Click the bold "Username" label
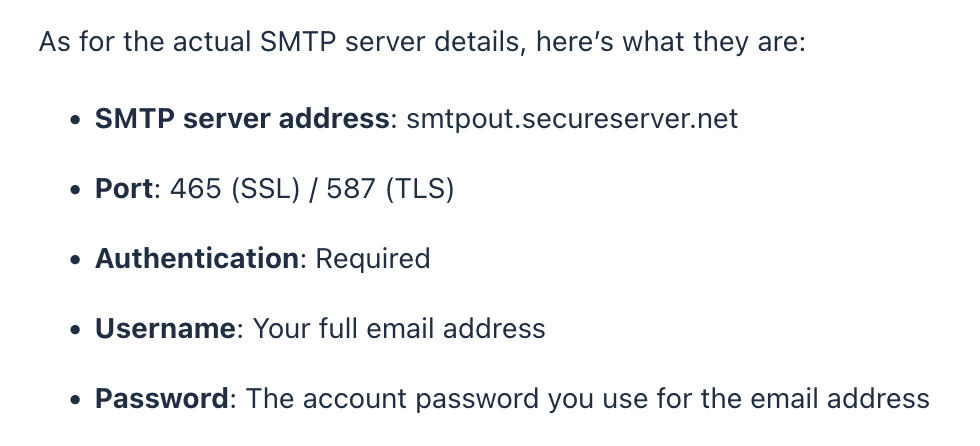 click(165, 329)
